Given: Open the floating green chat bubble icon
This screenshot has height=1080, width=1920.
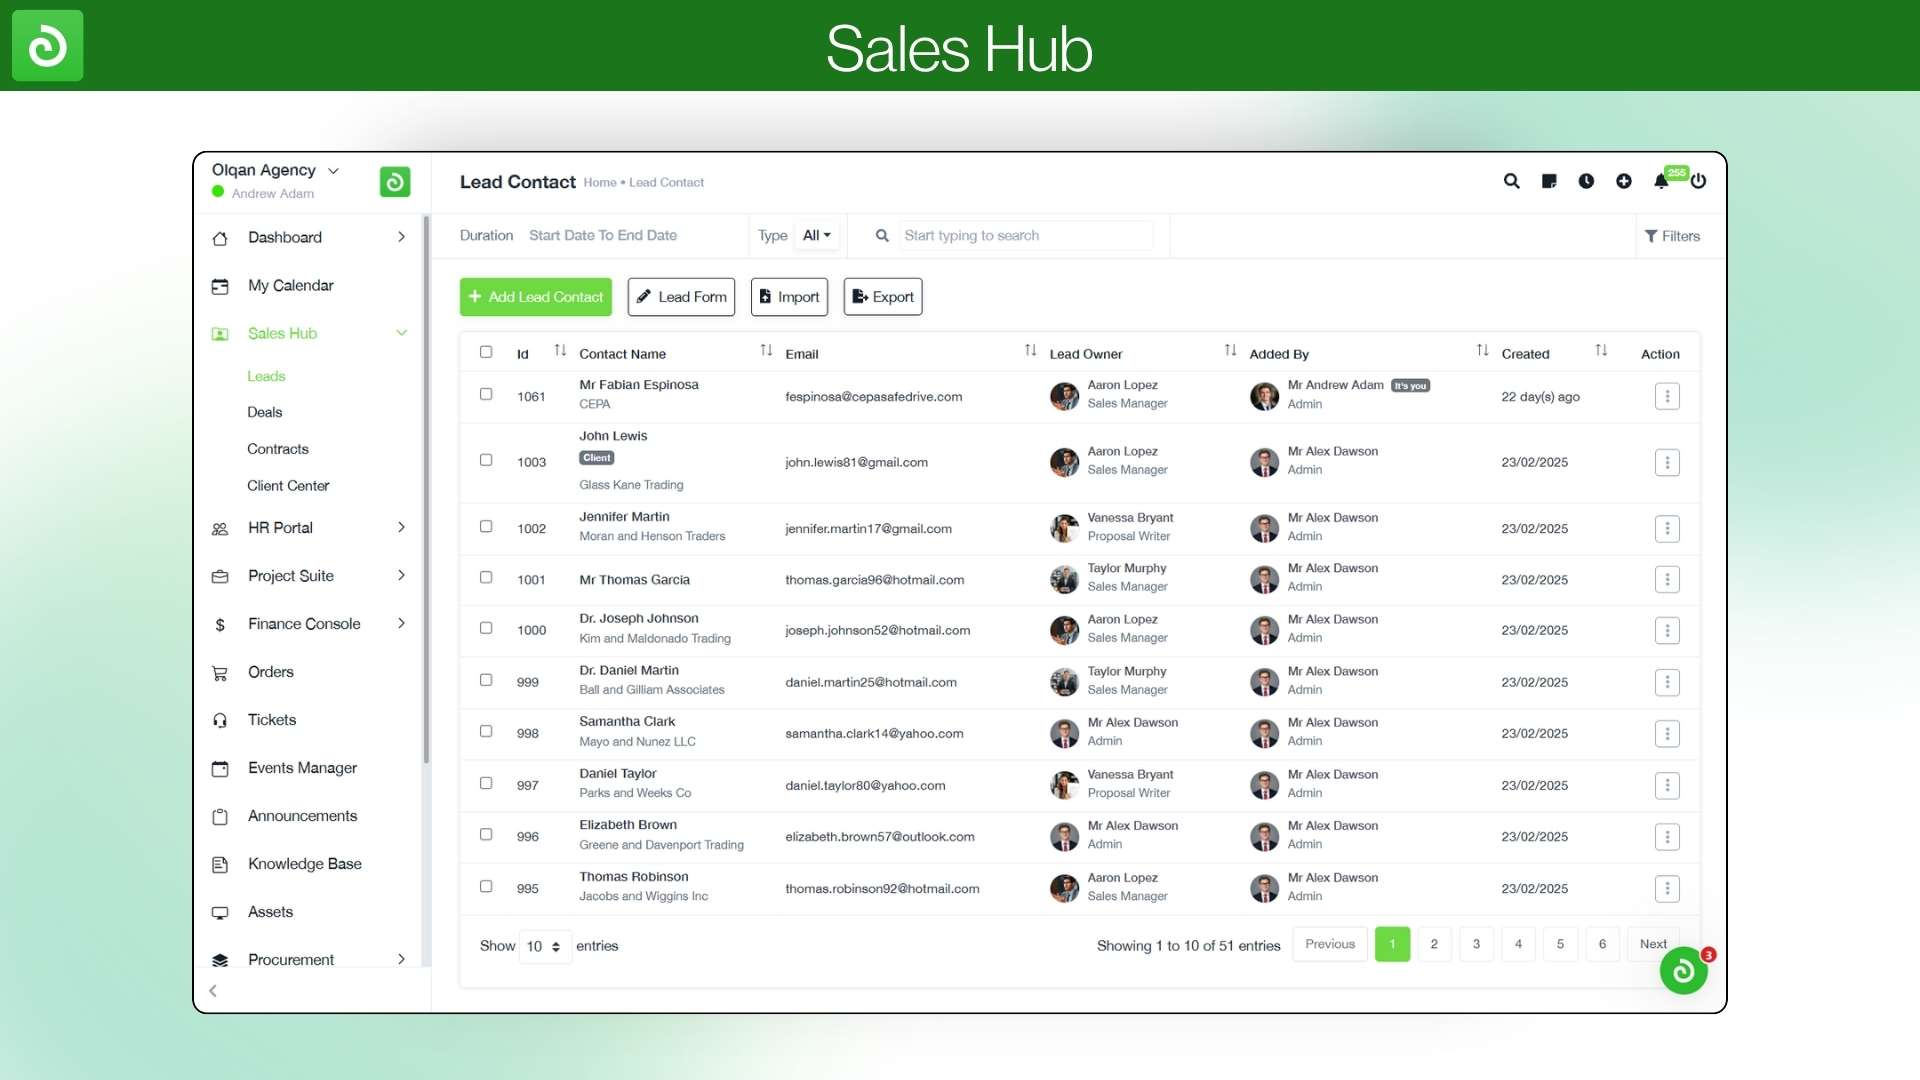Looking at the screenshot, I should point(1683,971).
